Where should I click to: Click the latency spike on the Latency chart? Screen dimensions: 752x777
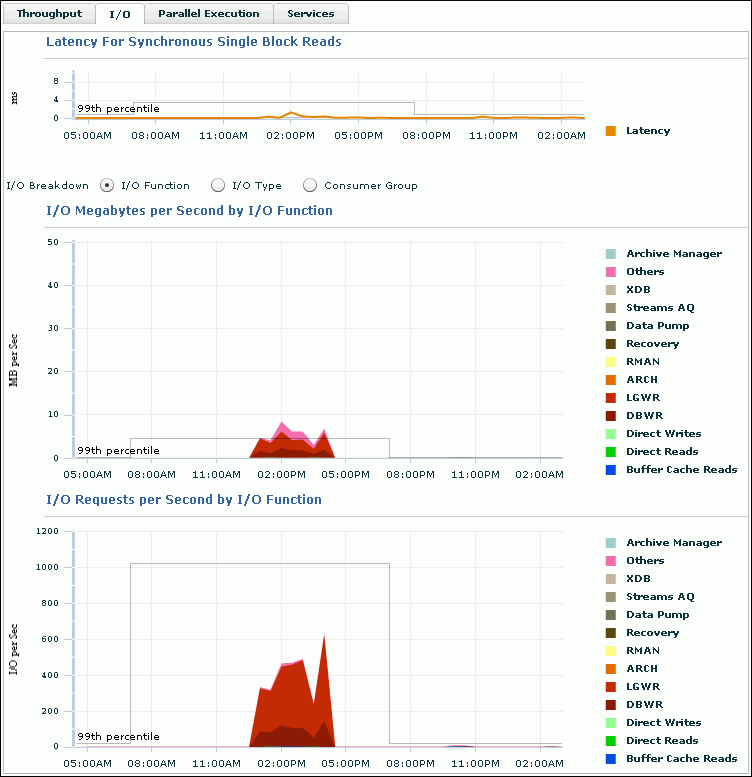[291, 113]
